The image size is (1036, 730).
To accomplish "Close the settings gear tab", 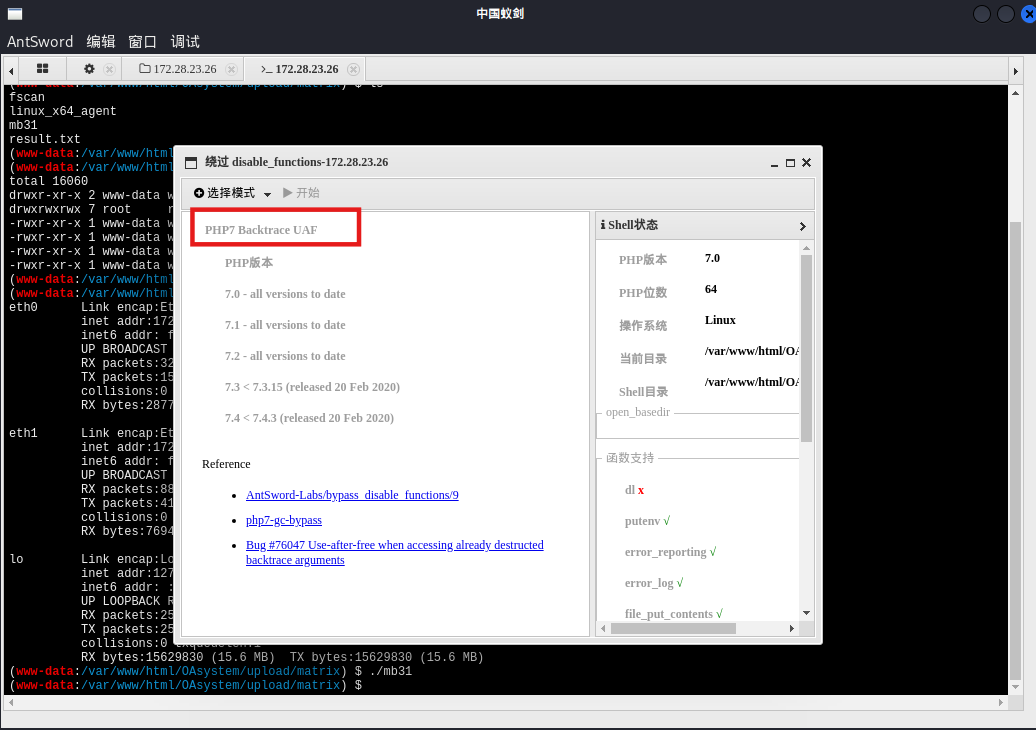I will point(110,69).
